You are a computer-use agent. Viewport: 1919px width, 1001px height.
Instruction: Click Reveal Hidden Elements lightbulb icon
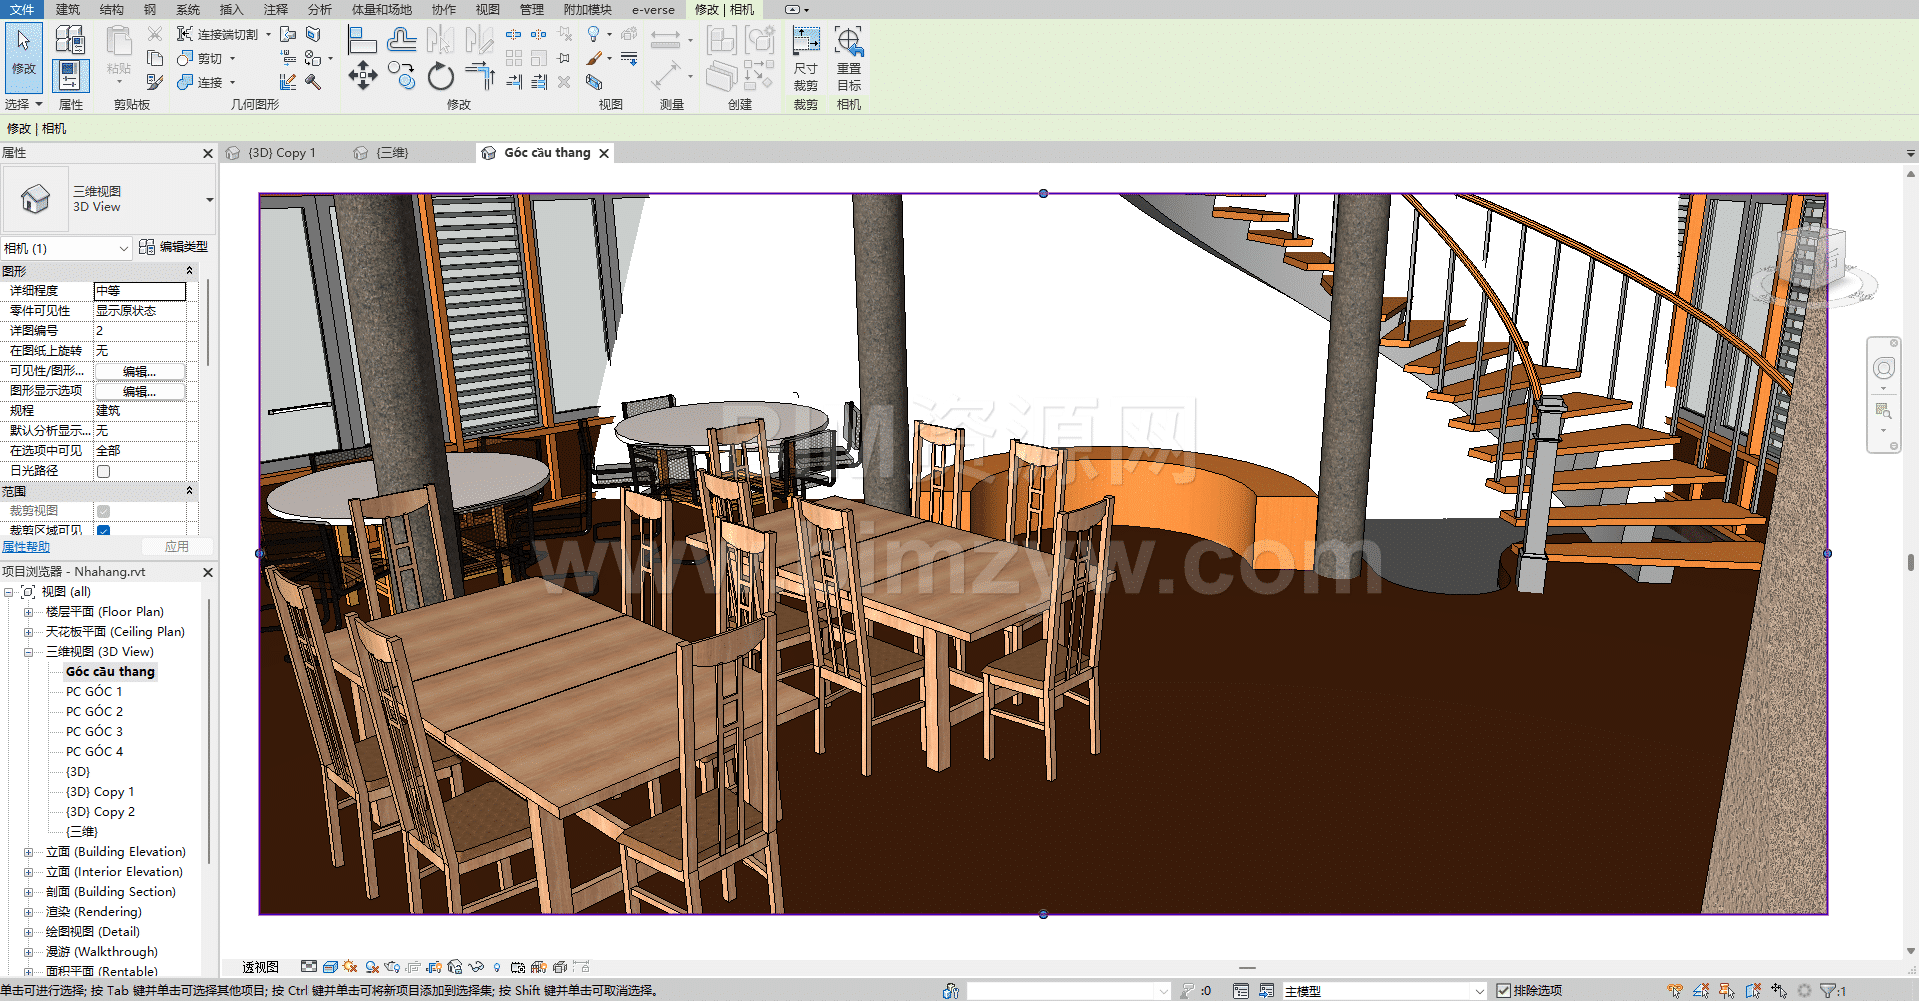(497, 967)
